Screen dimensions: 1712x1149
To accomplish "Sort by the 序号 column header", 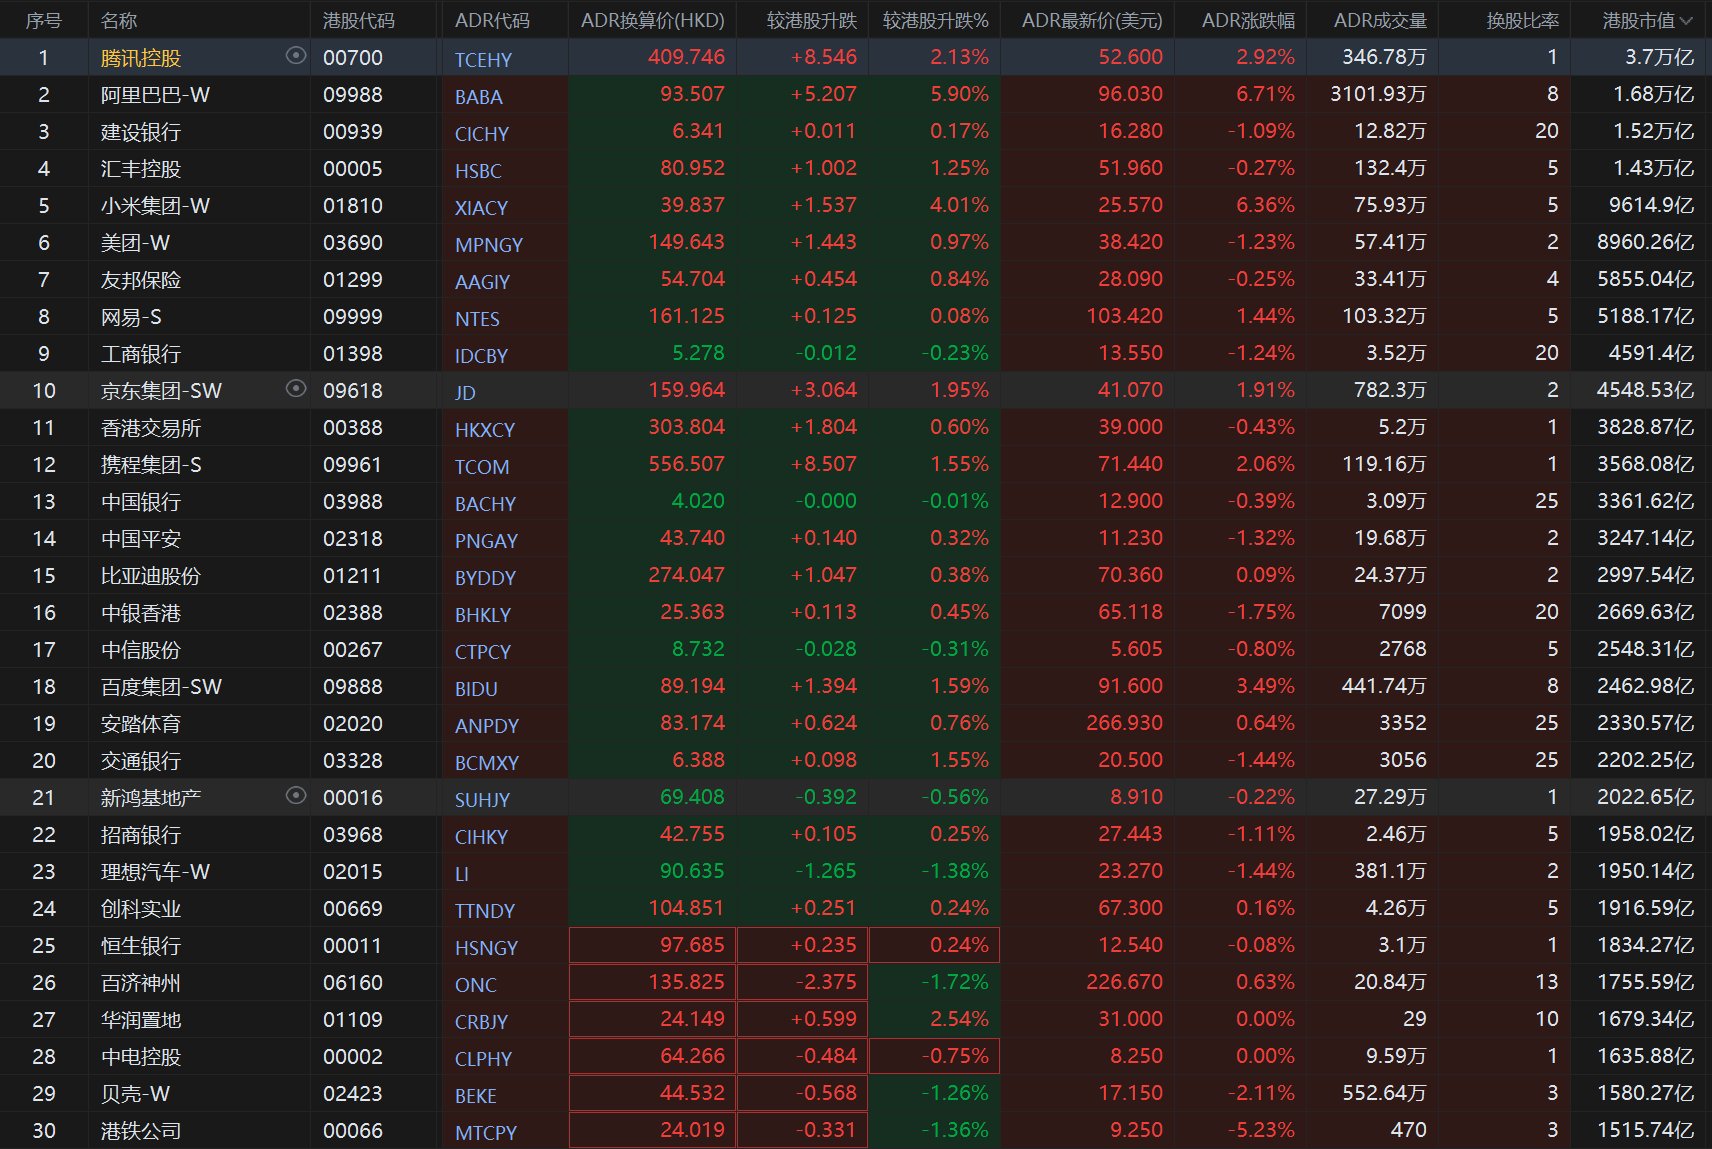I will (43, 20).
